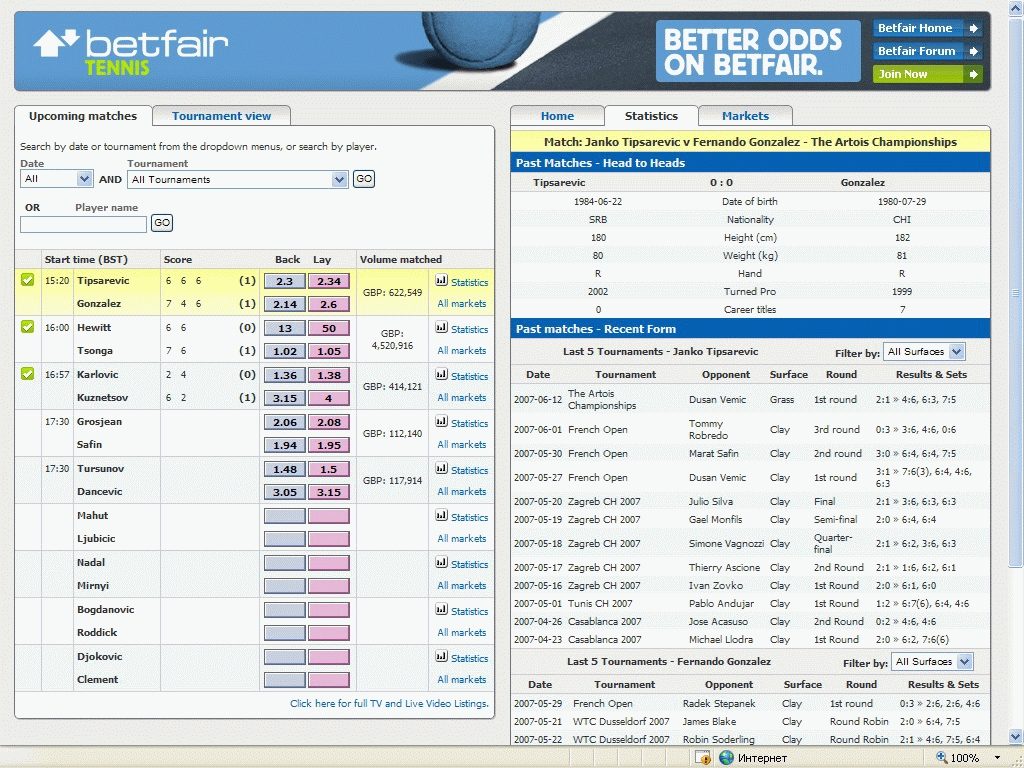Toggle the Karlovic v Kuznetsov match checkbox

(x=28, y=374)
